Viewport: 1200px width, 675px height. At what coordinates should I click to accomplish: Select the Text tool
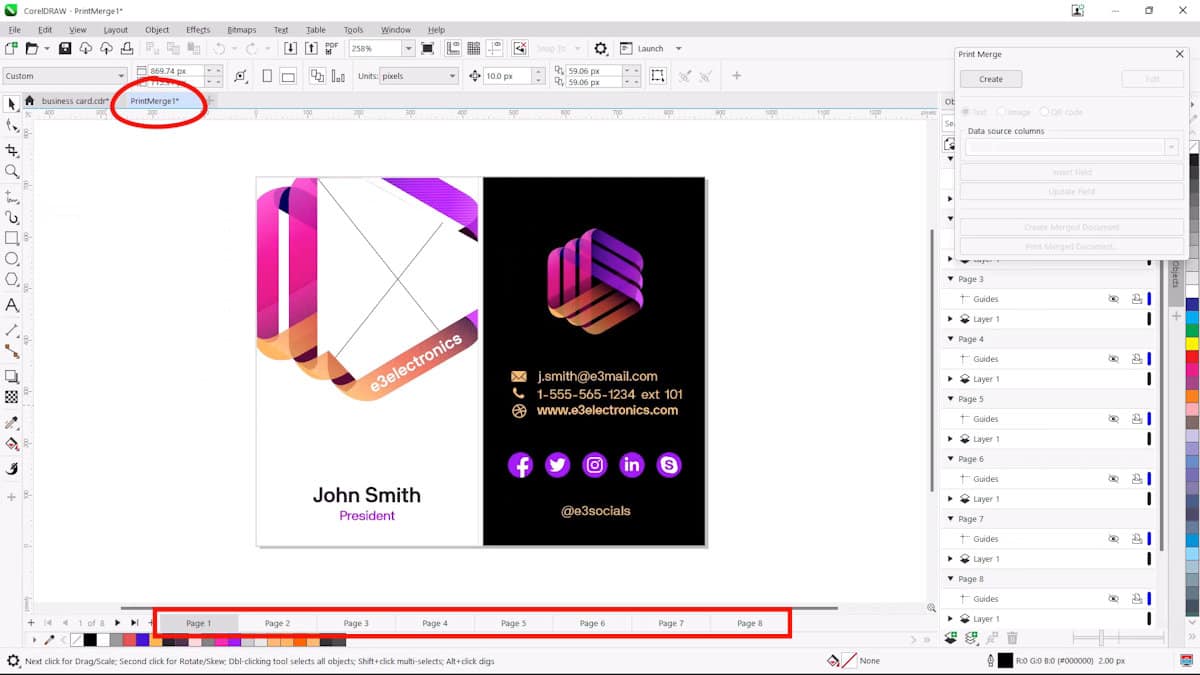click(x=12, y=305)
